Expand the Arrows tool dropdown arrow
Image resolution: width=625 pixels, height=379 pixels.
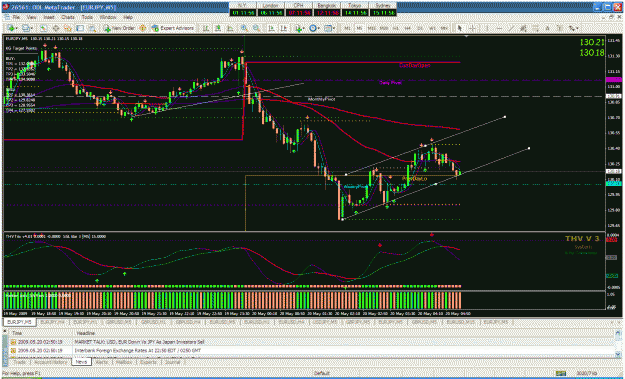click(x=577, y=28)
